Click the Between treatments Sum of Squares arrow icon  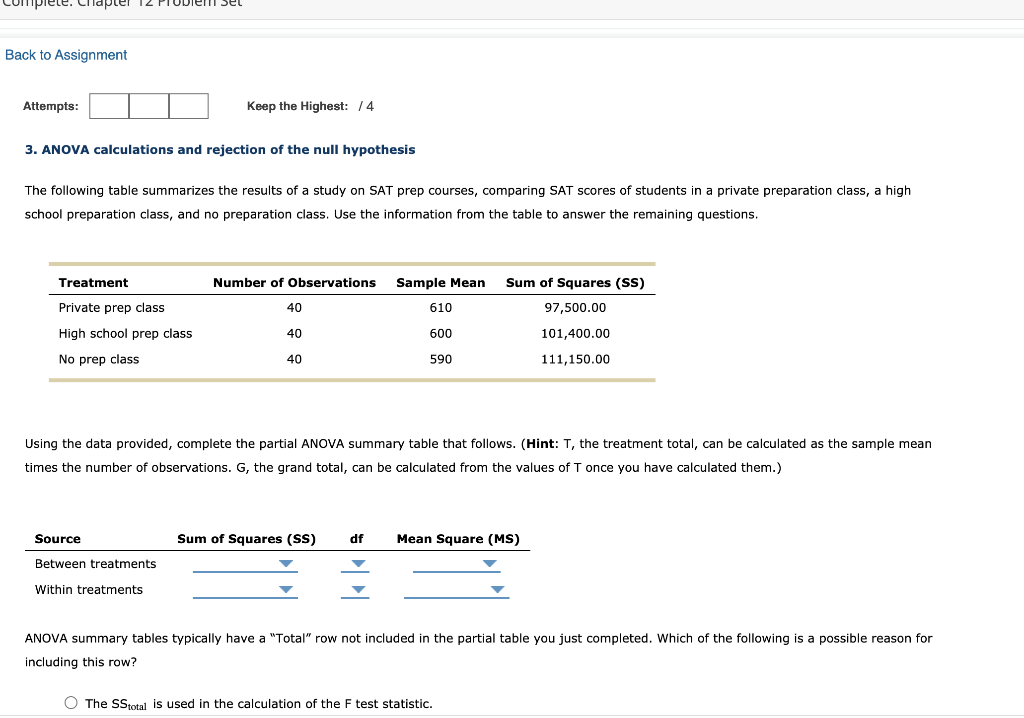[286, 564]
